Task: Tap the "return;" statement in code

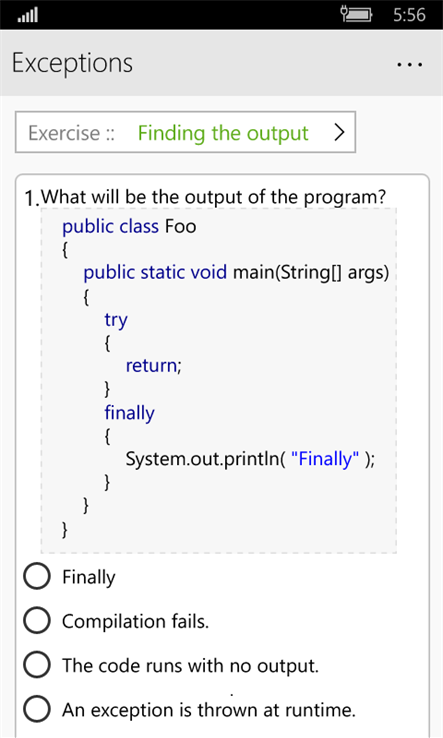Action: (x=153, y=365)
